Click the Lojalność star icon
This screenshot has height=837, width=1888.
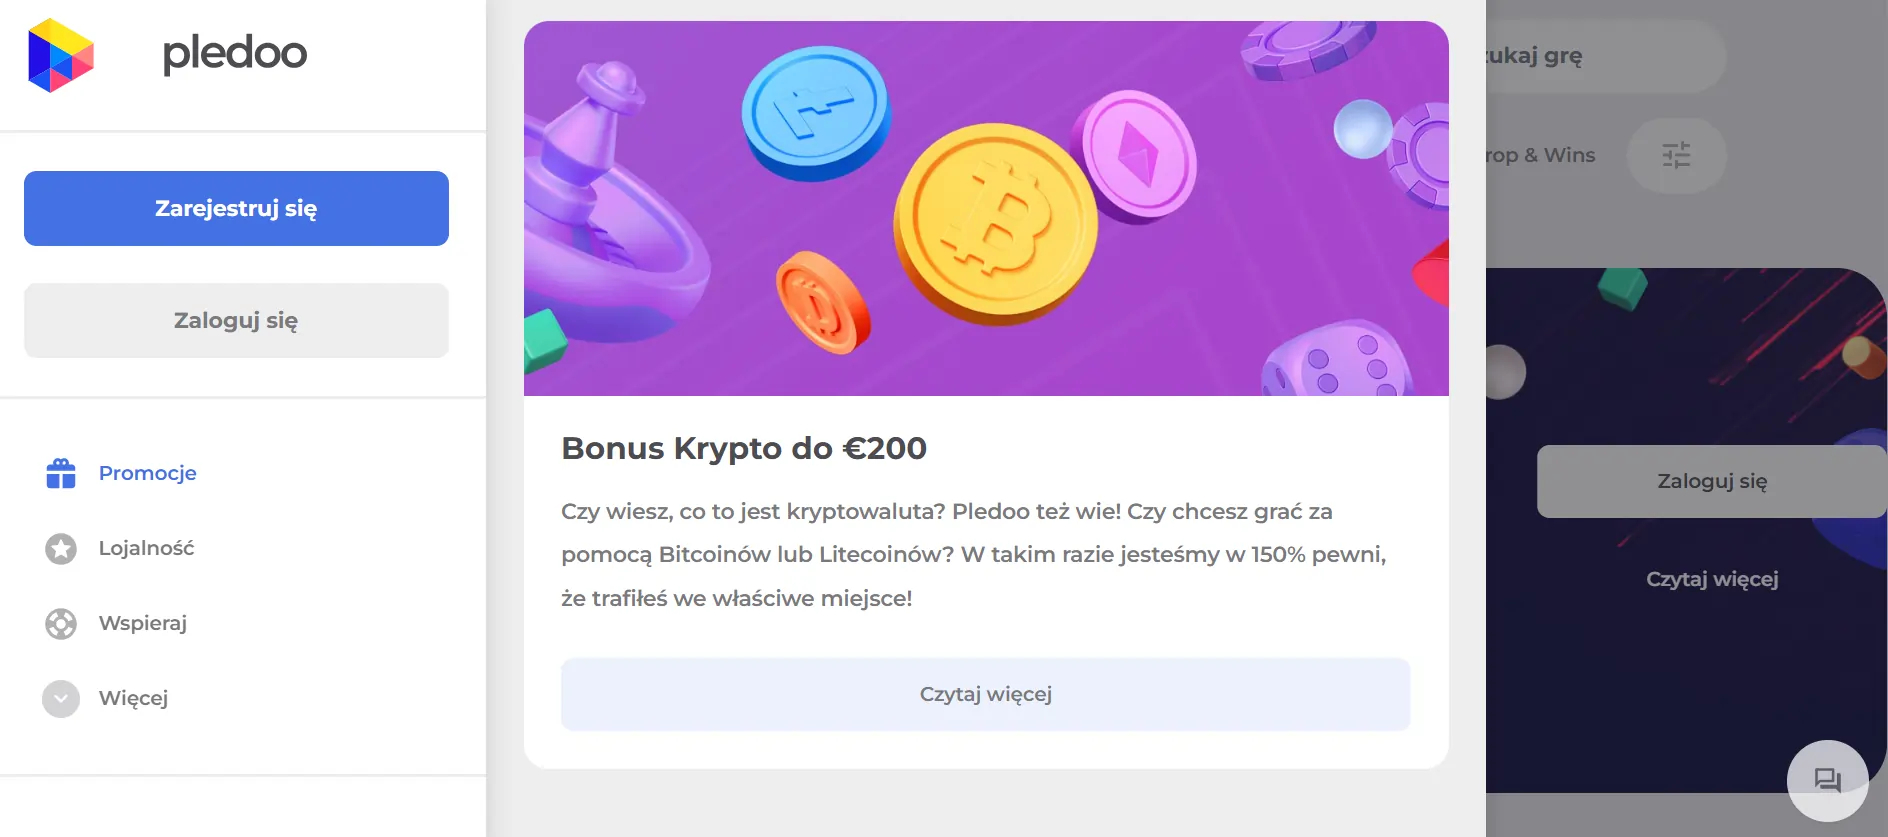(x=61, y=548)
